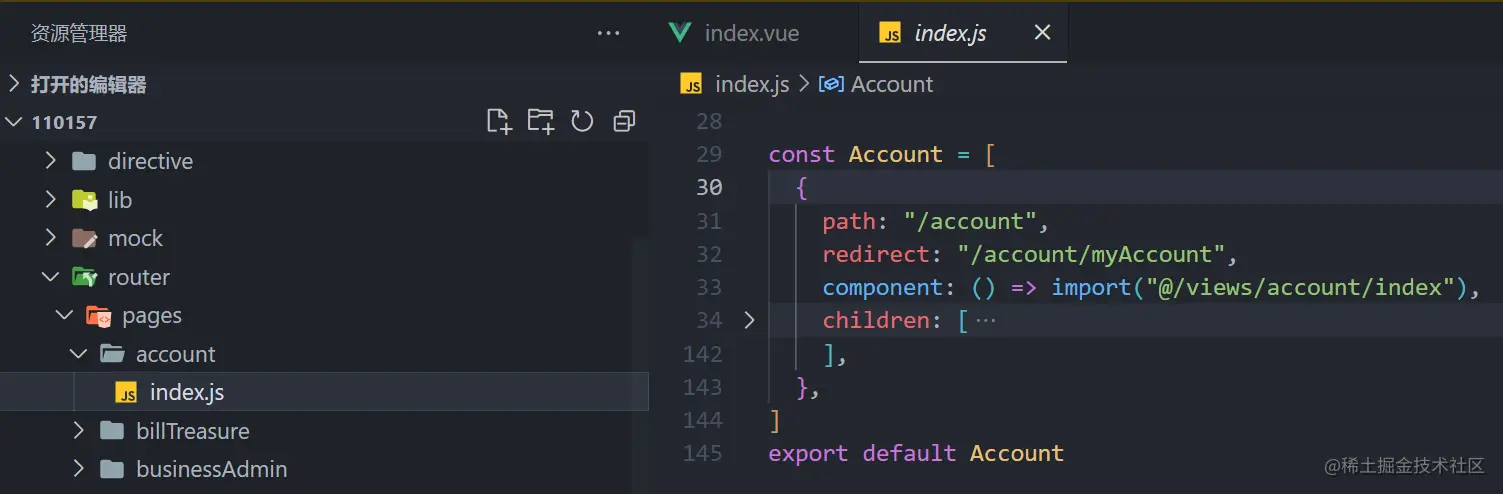1503x494 pixels.
Task: Click index.js in the breadcrumb path
Action: (x=751, y=85)
